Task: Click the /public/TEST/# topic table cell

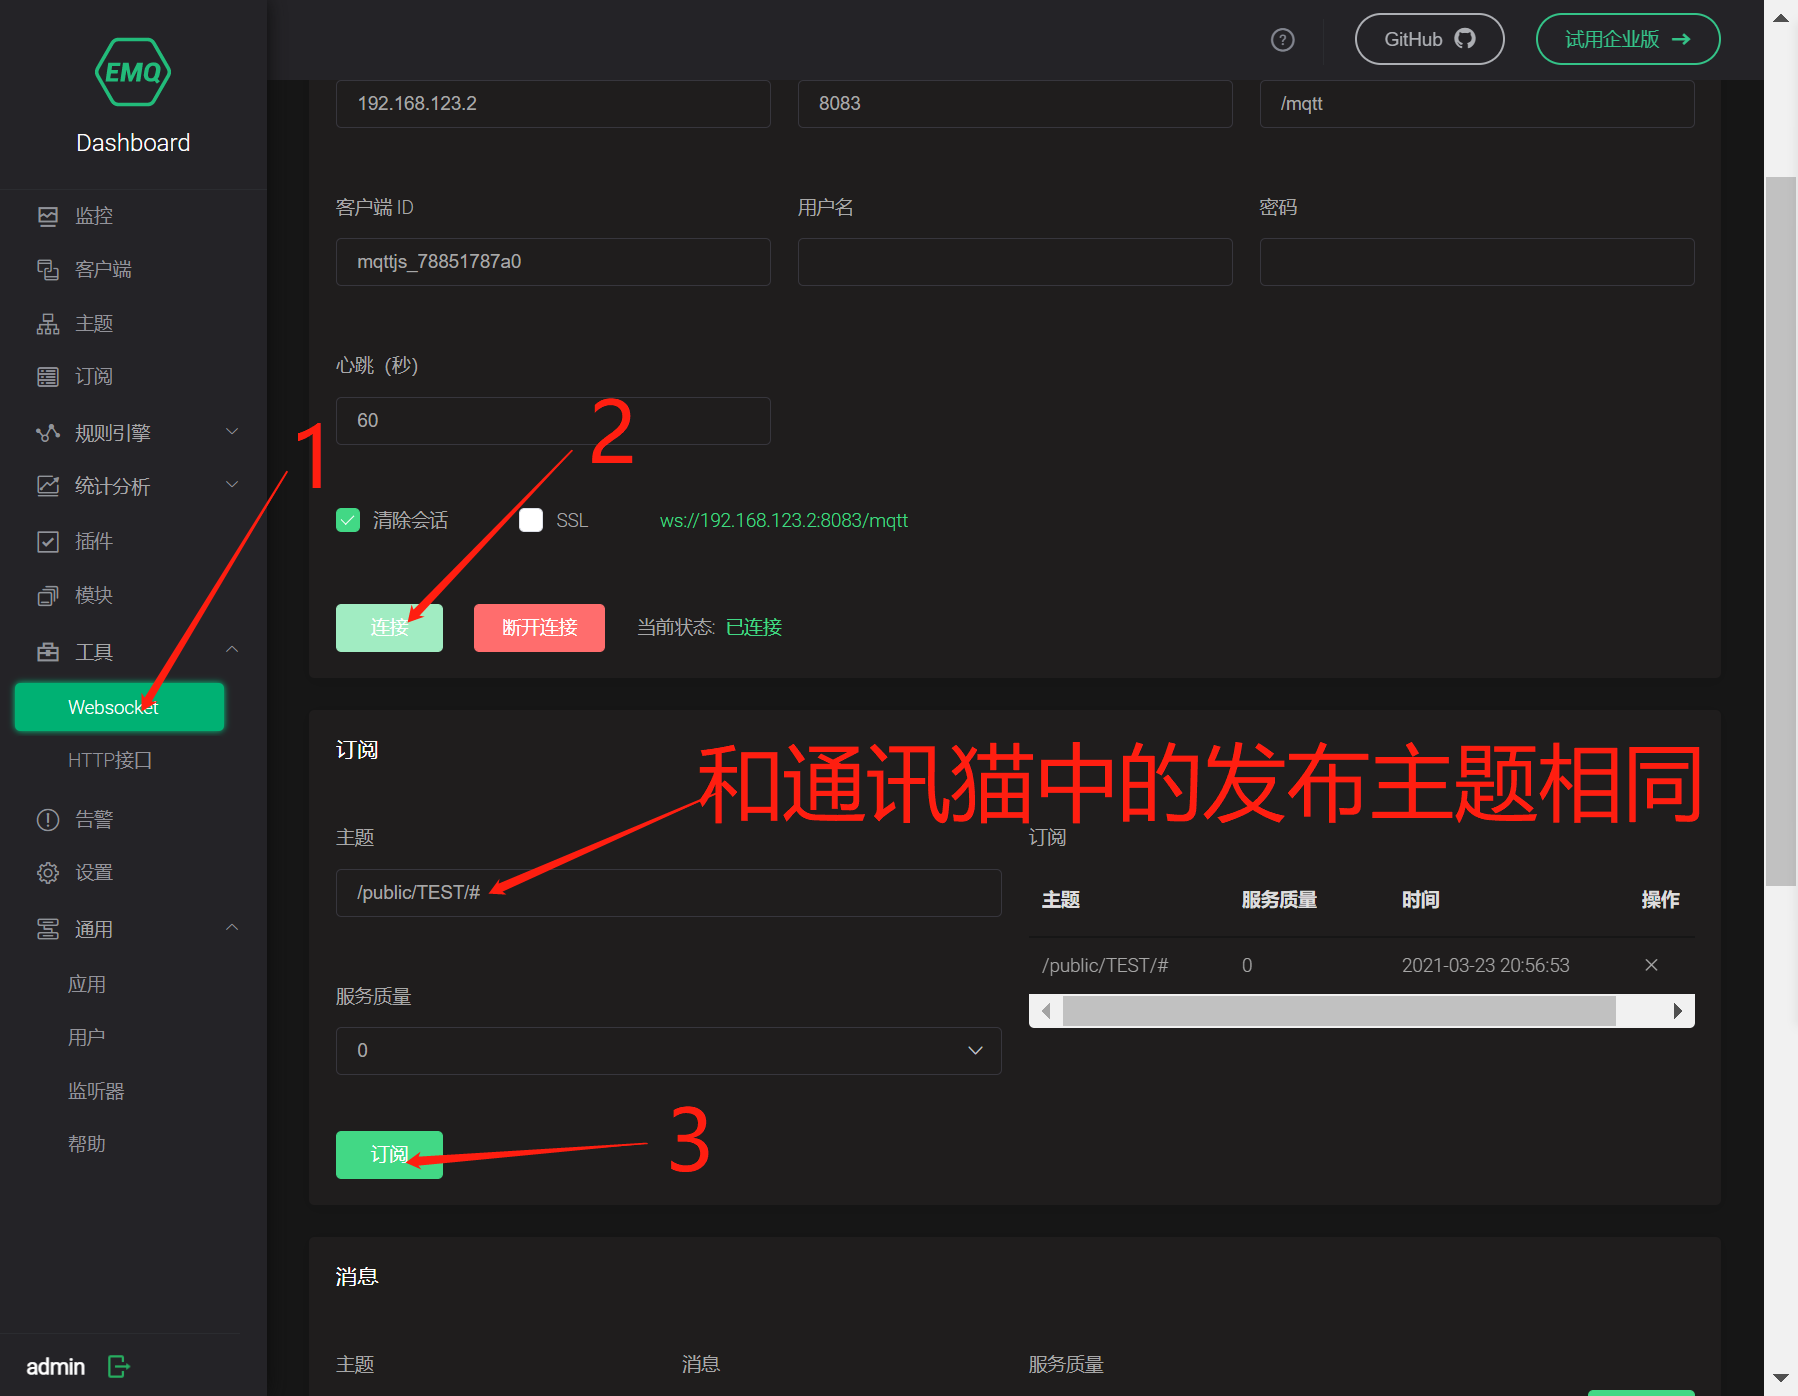Action: click(1105, 965)
